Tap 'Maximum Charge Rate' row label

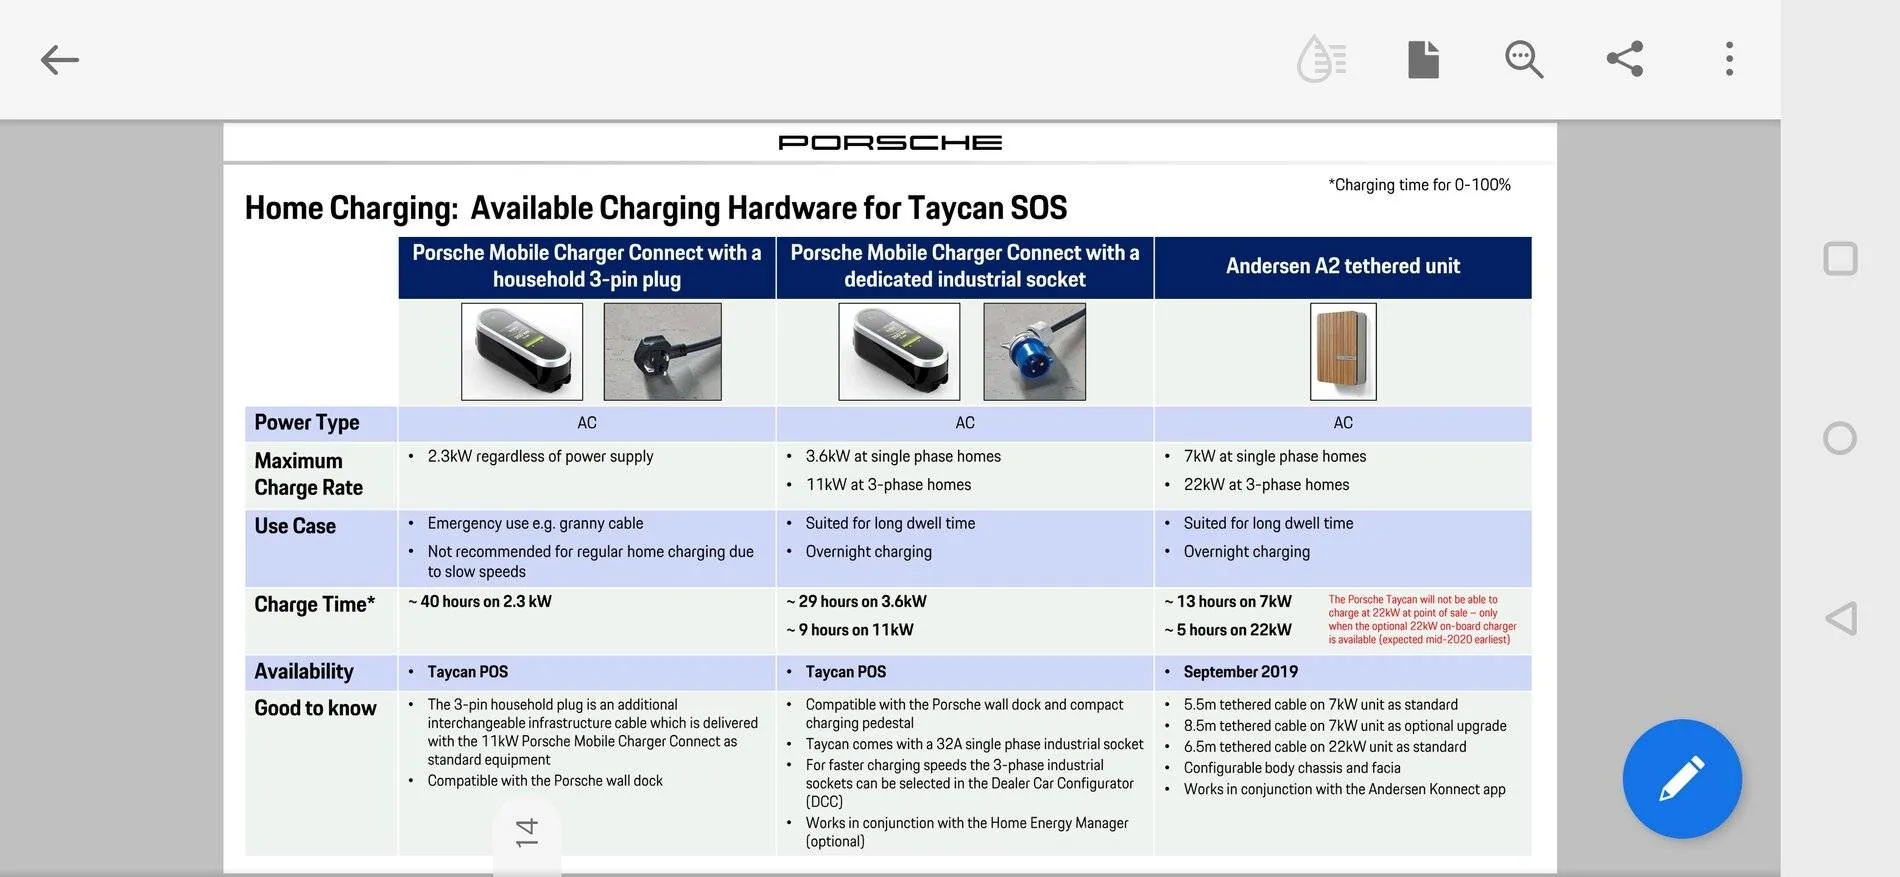(x=308, y=474)
